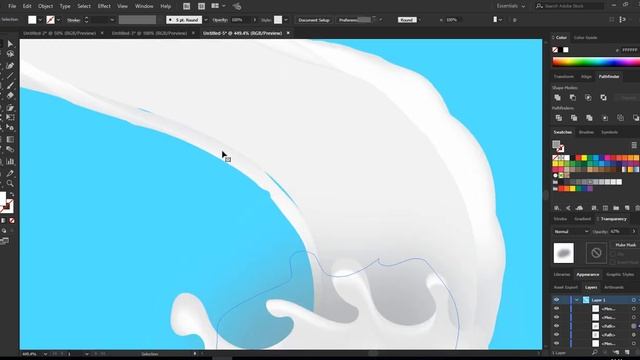
Task: Switch to the Brushes panel tab
Action: pos(586,132)
